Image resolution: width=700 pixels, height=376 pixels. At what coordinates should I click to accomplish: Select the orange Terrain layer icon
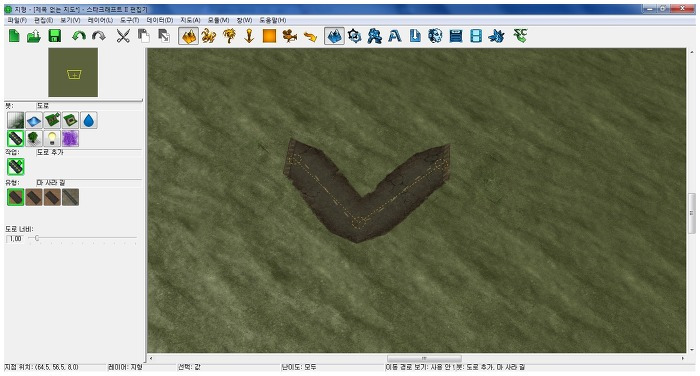coord(188,36)
